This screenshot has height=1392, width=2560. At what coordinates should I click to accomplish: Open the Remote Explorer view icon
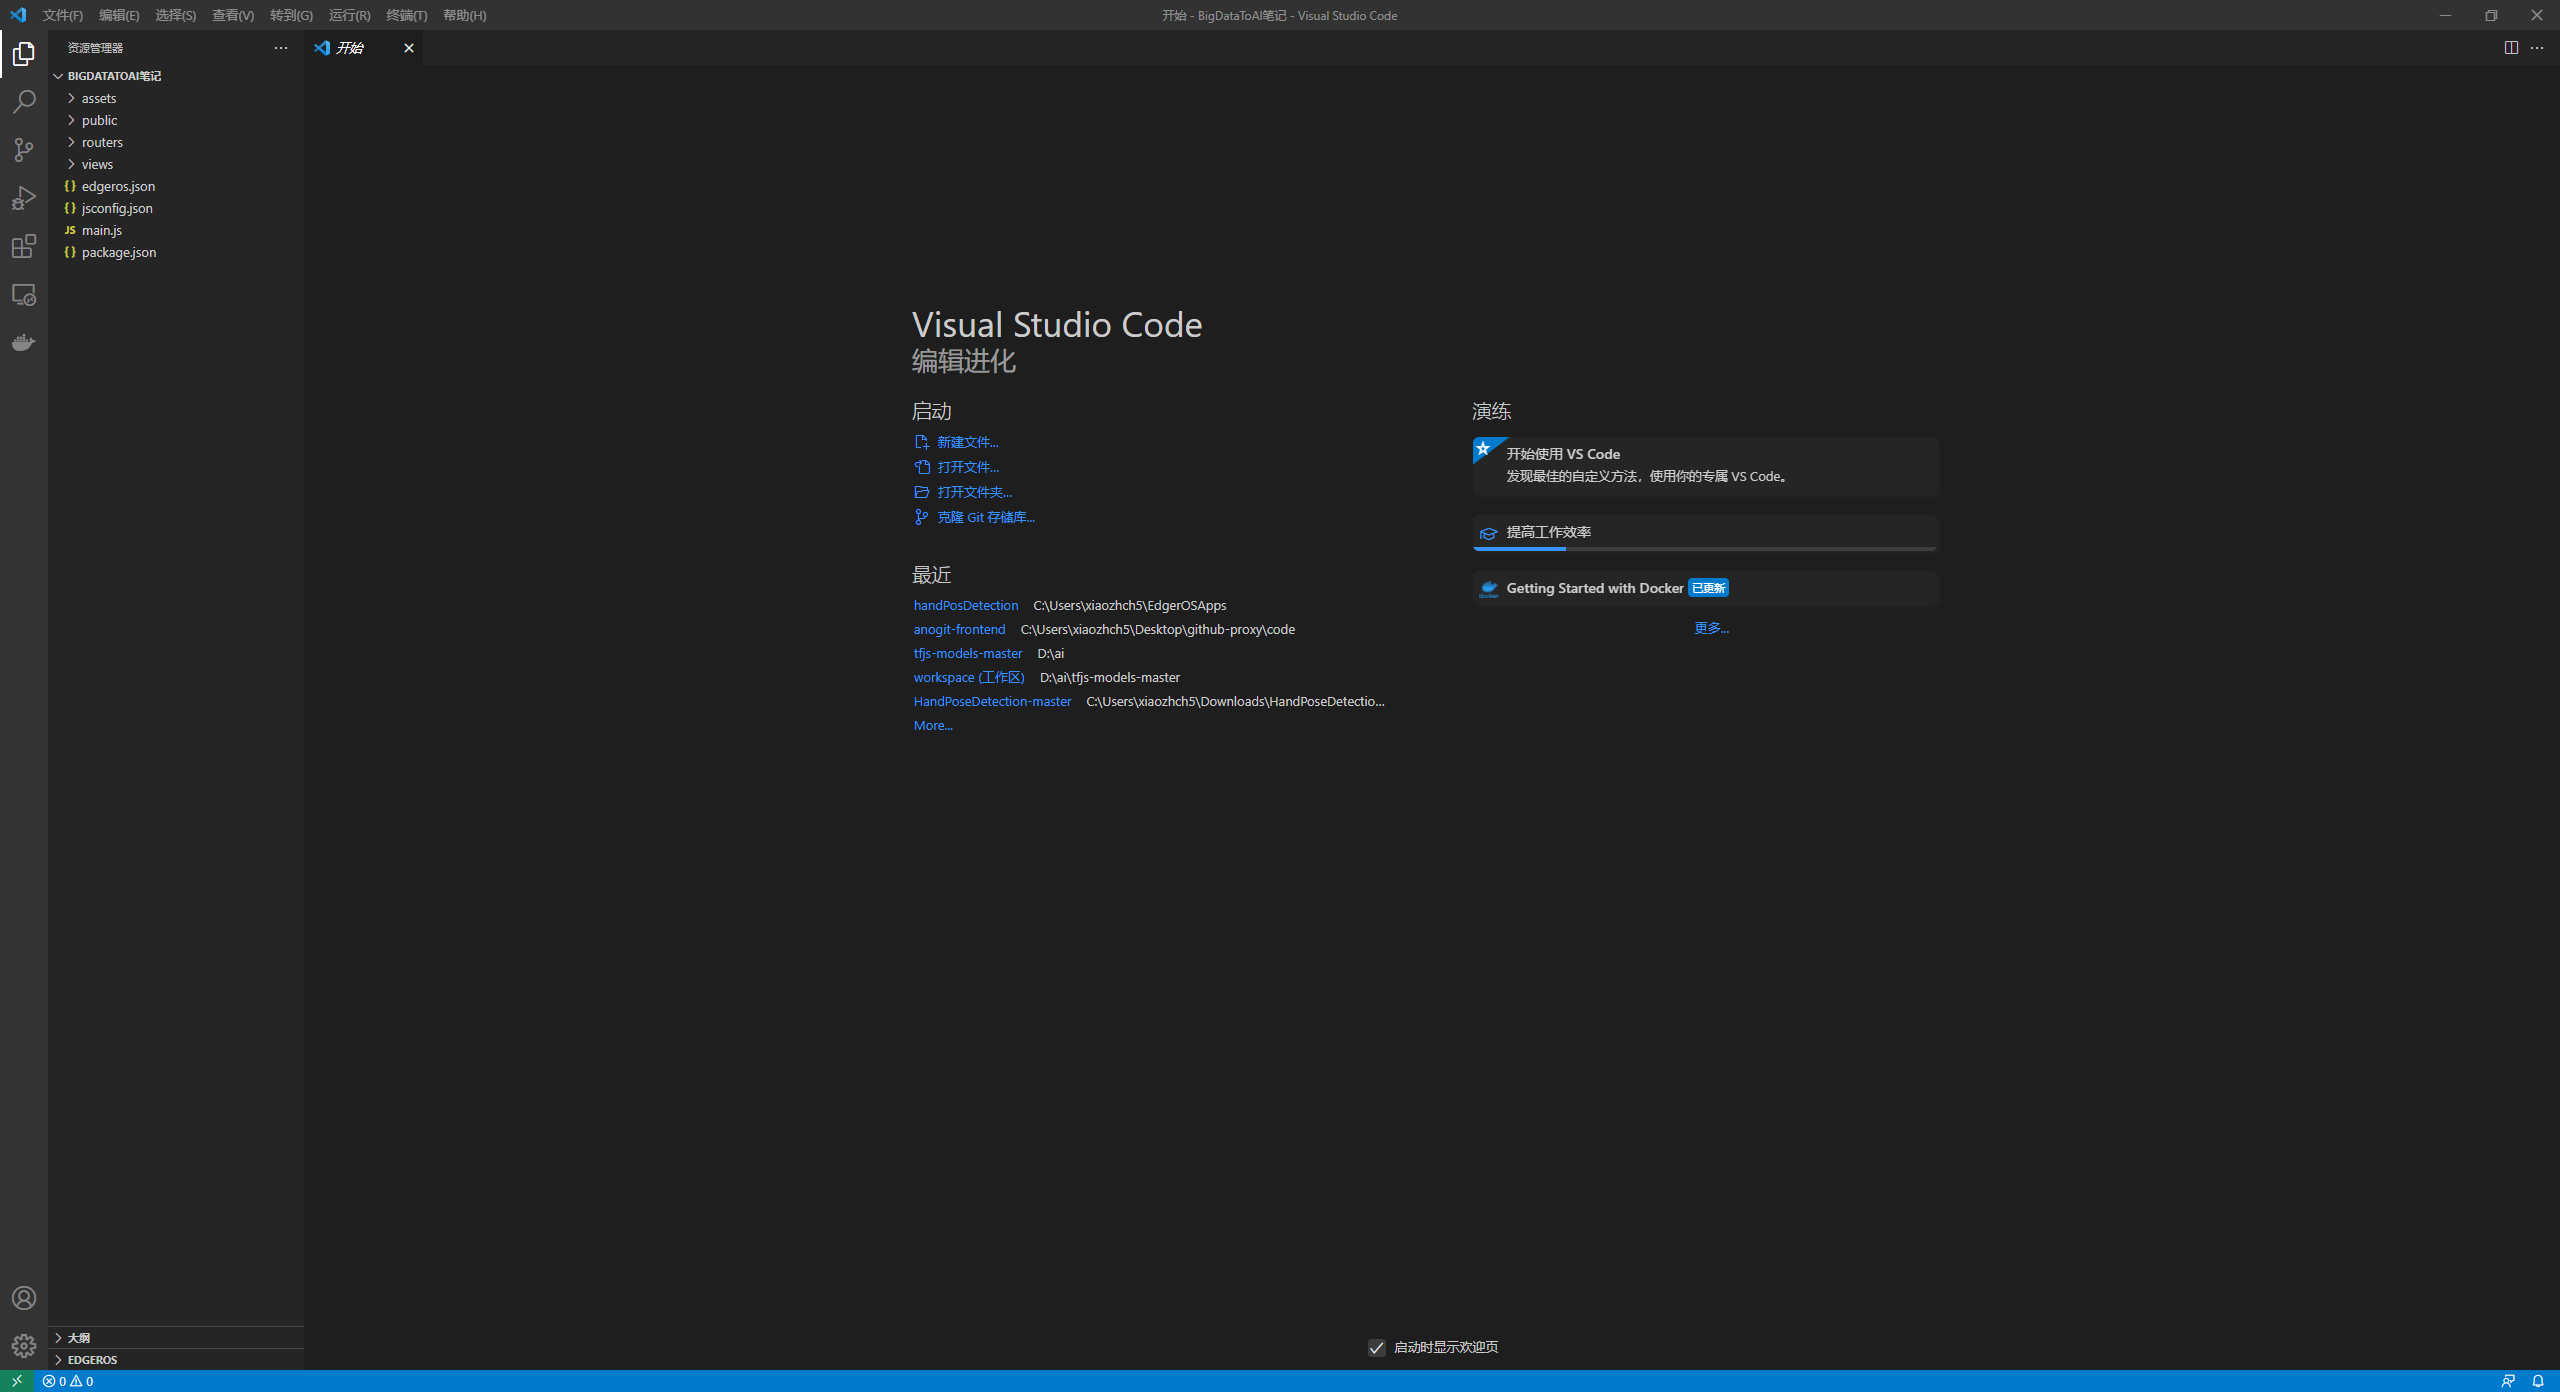tap(24, 295)
